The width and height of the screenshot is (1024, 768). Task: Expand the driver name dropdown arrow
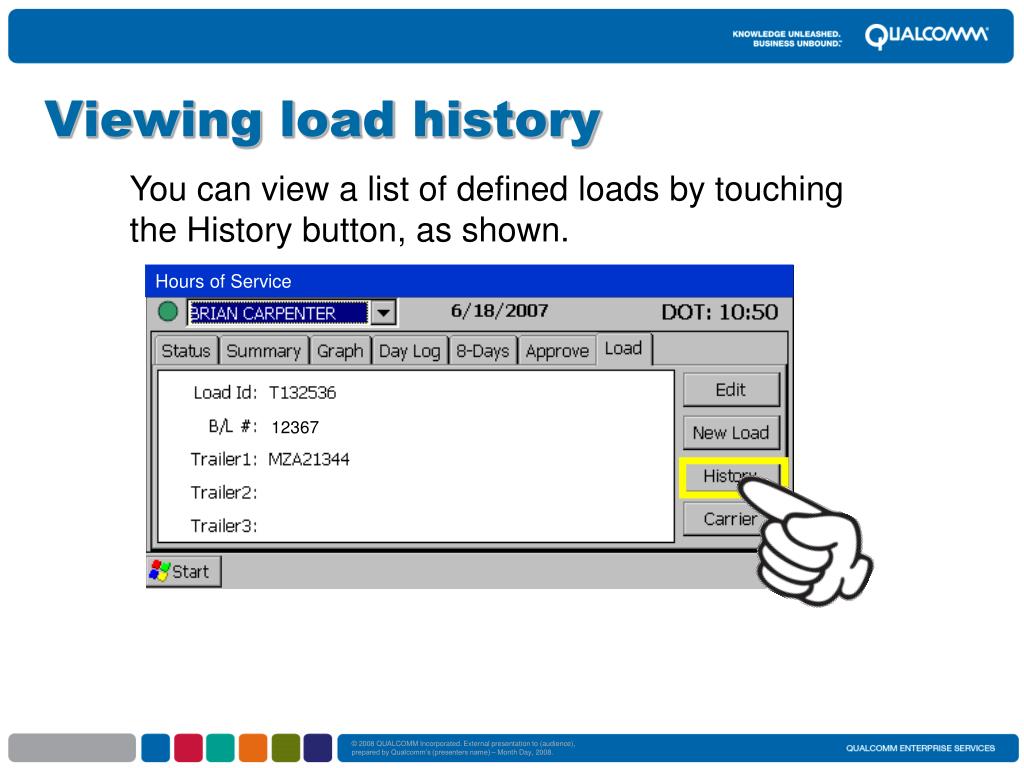[x=384, y=313]
